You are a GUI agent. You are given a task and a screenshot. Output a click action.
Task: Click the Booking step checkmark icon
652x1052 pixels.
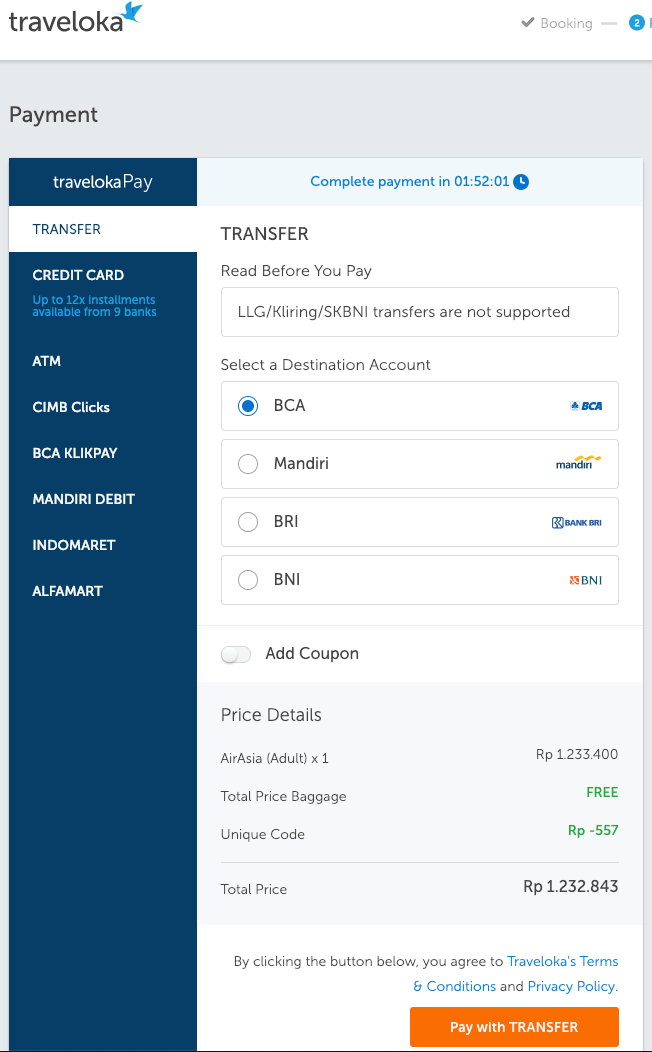[525, 22]
